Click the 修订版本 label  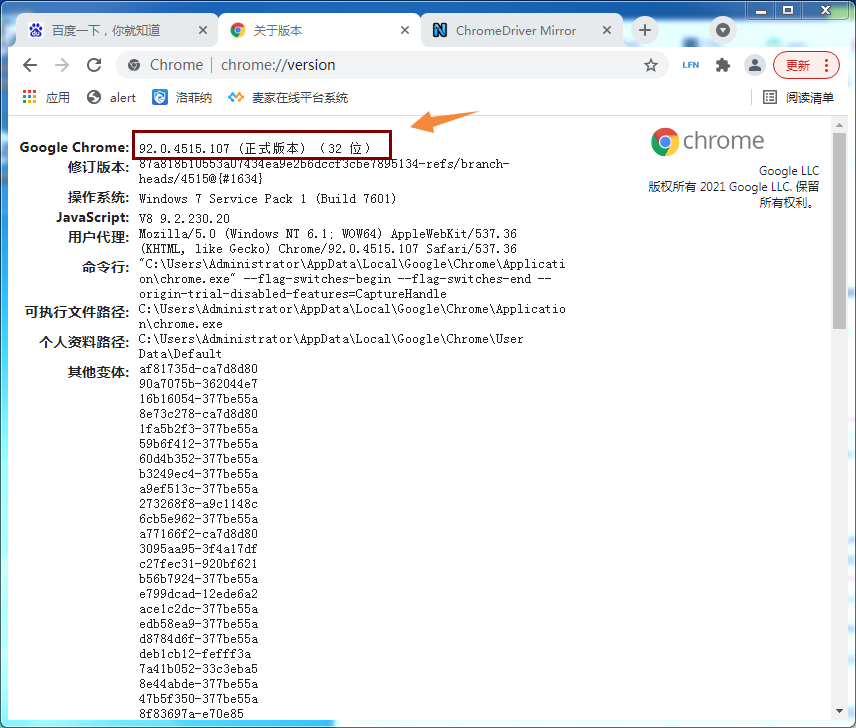point(98,167)
